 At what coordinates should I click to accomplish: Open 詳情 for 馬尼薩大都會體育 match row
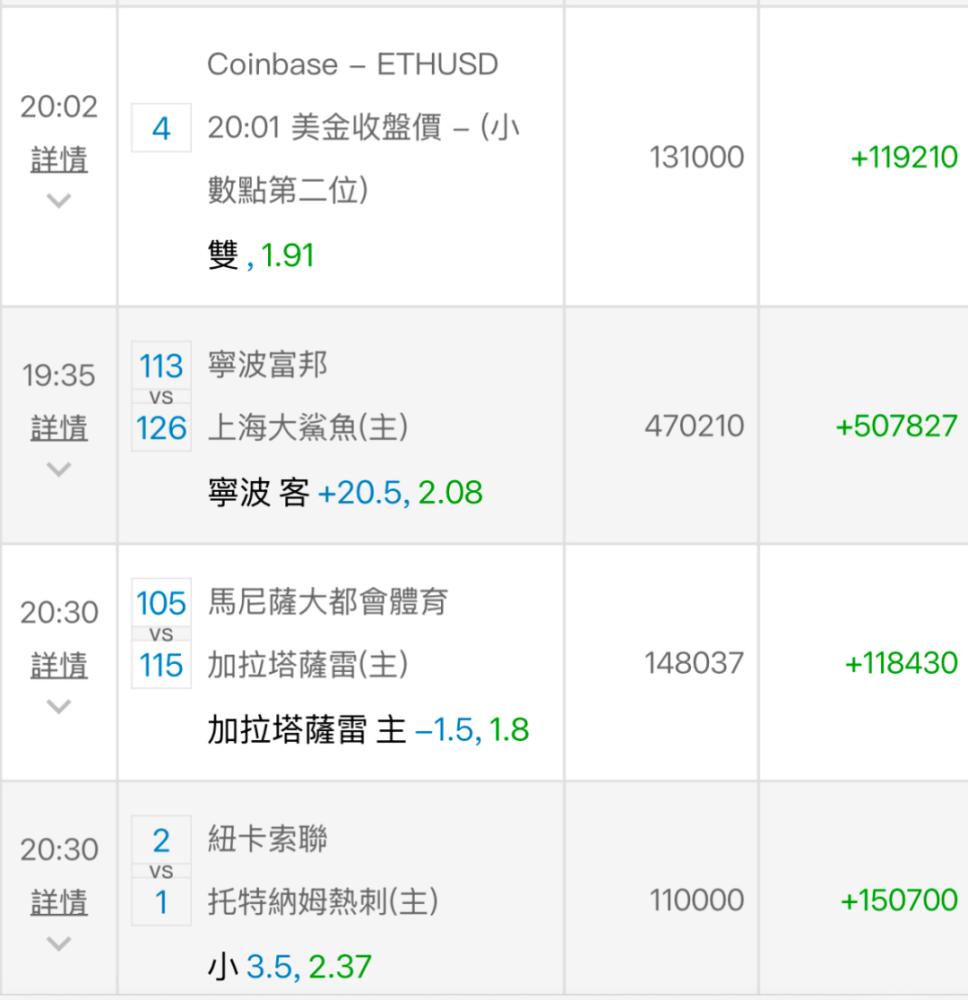pyautogui.click(x=59, y=665)
